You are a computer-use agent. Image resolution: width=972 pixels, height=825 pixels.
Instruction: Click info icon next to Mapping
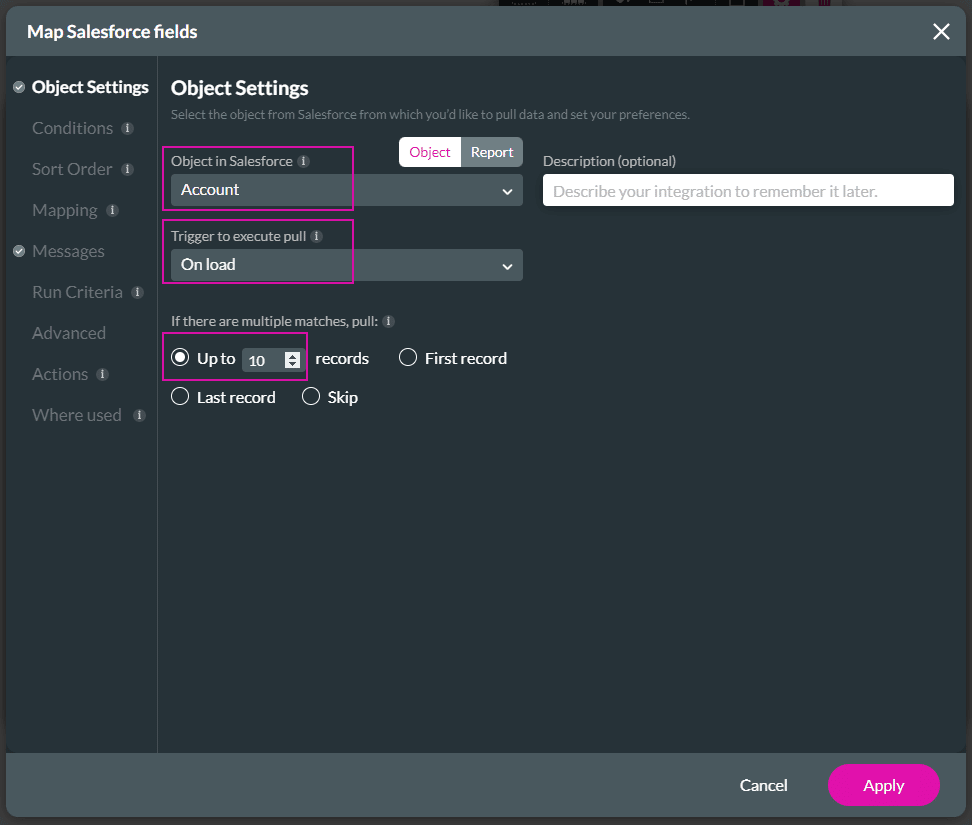[x=112, y=211]
